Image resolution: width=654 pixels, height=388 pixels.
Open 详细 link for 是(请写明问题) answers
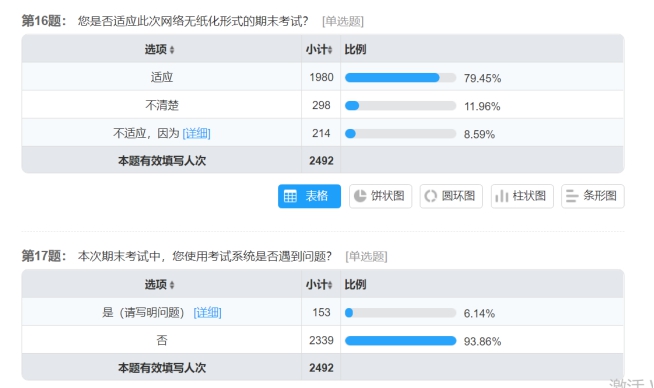click(x=207, y=312)
